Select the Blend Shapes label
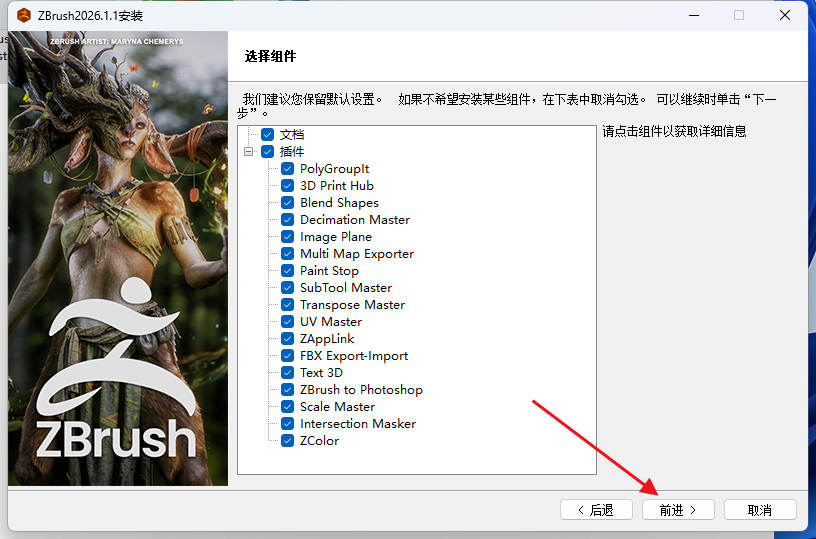Screen dimensions: 816x539 pyautogui.click(x=339, y=203)
